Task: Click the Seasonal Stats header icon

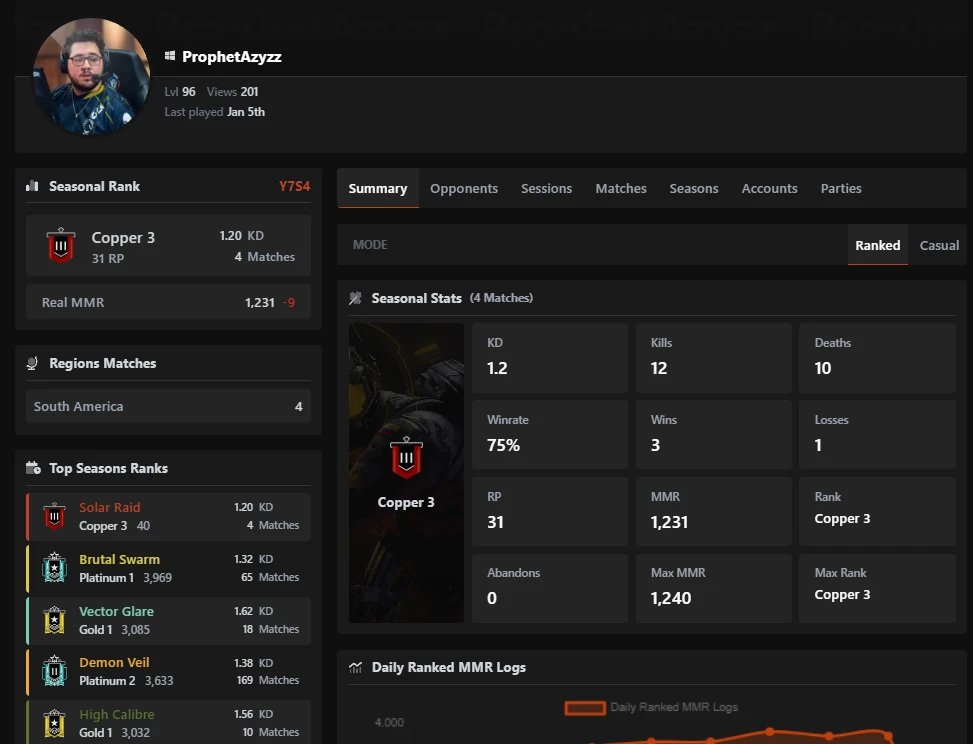Action: [x=355, y=298]
